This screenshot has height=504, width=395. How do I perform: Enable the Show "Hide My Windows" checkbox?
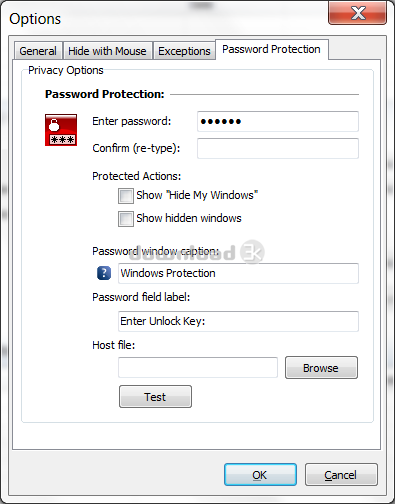tap(126, 196)
